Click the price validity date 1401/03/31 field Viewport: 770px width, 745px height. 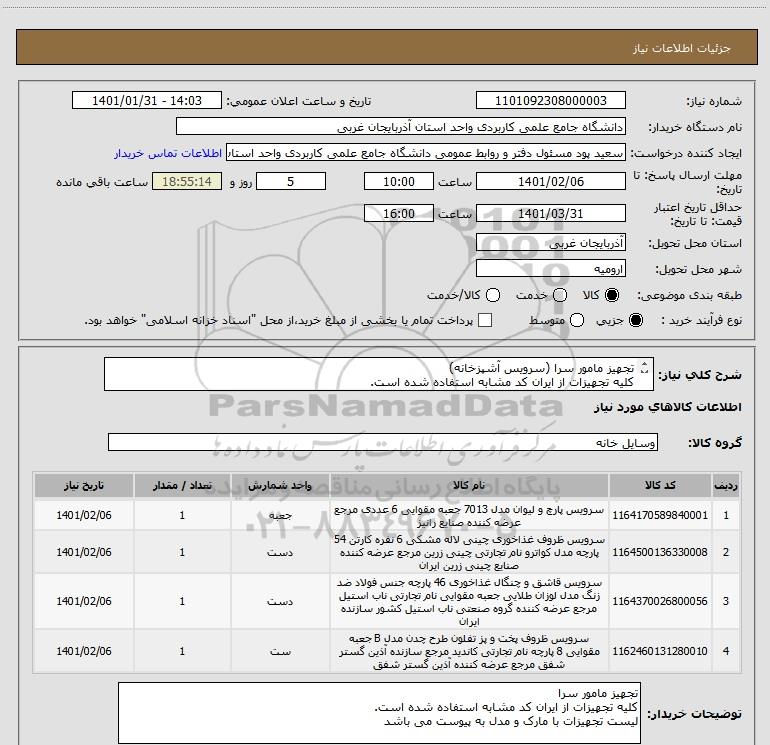point(550,214)
